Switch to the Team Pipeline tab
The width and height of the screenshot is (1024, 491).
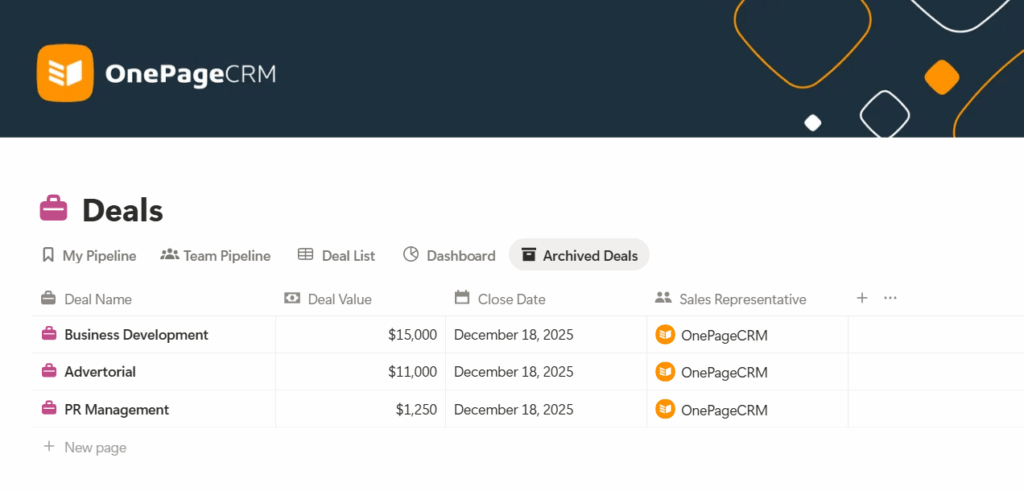216,255
